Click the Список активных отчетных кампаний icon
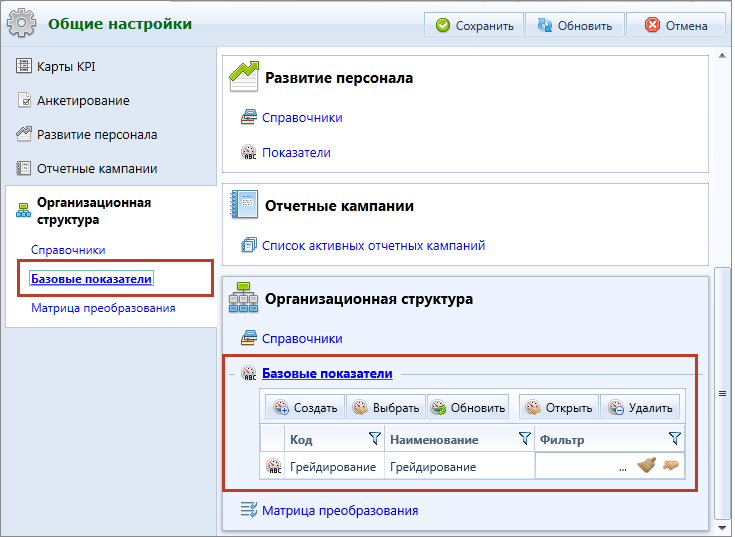This screenshot has height=537, width=735. click(248, 245)
